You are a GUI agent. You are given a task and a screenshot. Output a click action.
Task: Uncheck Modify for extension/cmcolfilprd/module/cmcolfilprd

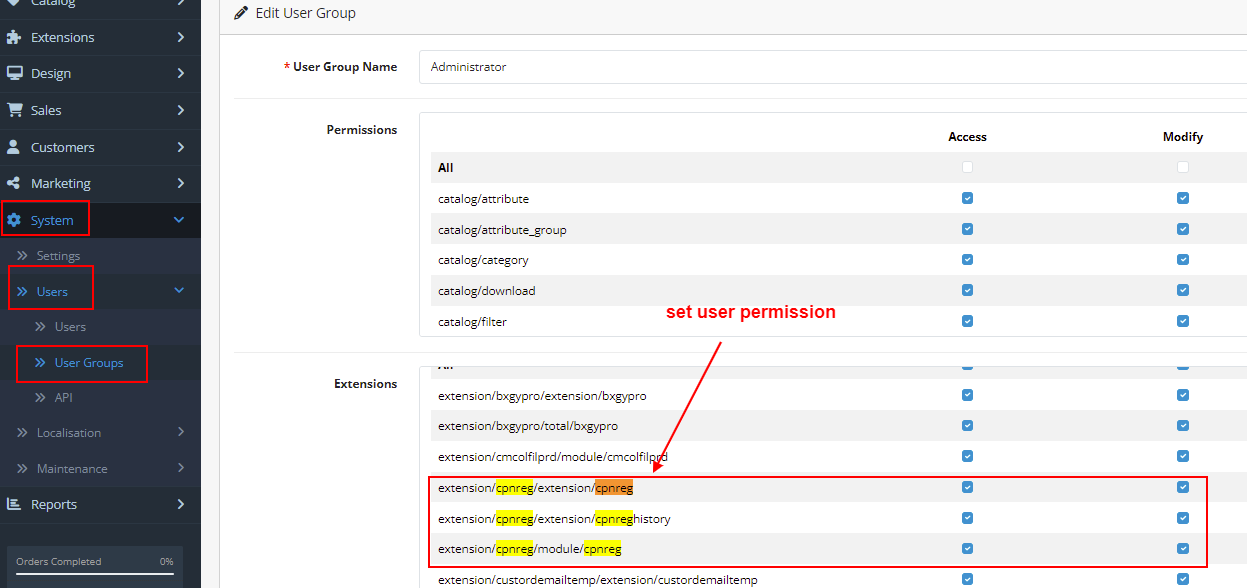(1183, 456)
